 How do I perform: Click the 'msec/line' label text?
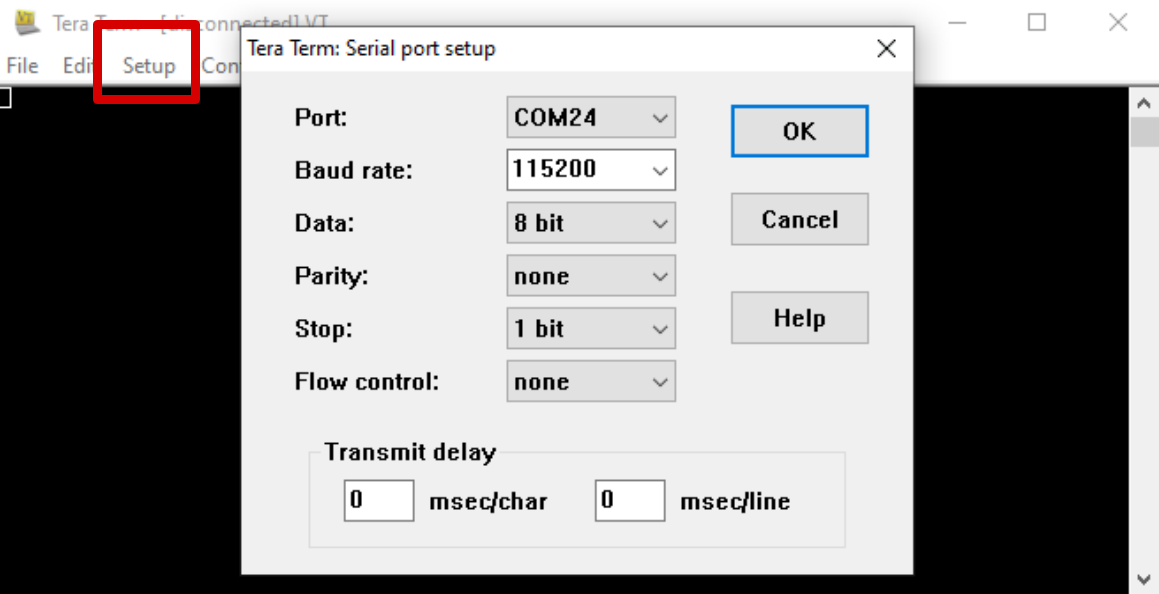pos(735,502)
